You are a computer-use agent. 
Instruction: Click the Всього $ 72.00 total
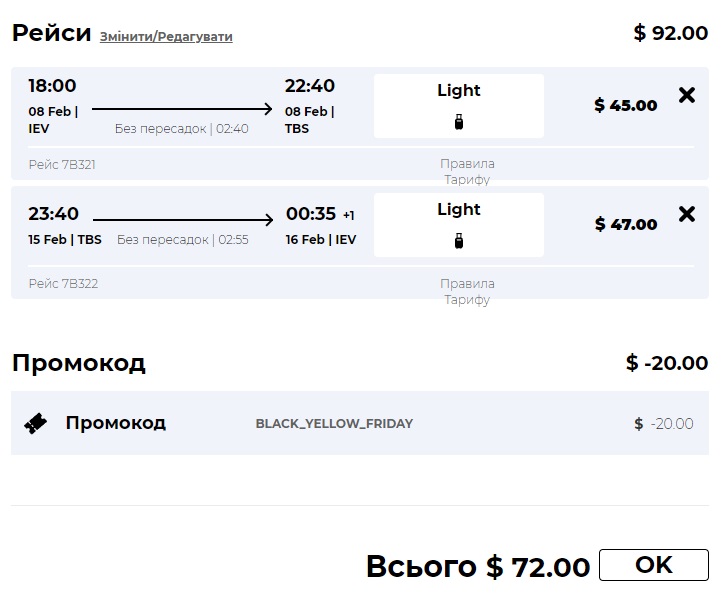478,568
